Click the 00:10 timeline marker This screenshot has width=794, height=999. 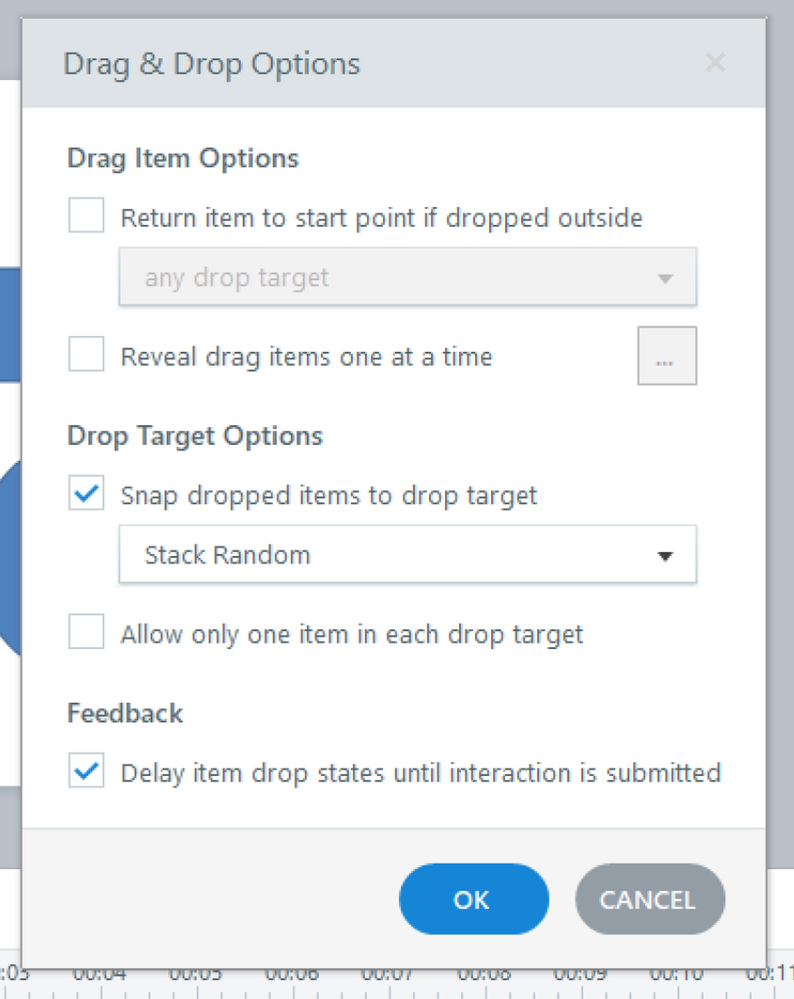[x=676, y=973]
